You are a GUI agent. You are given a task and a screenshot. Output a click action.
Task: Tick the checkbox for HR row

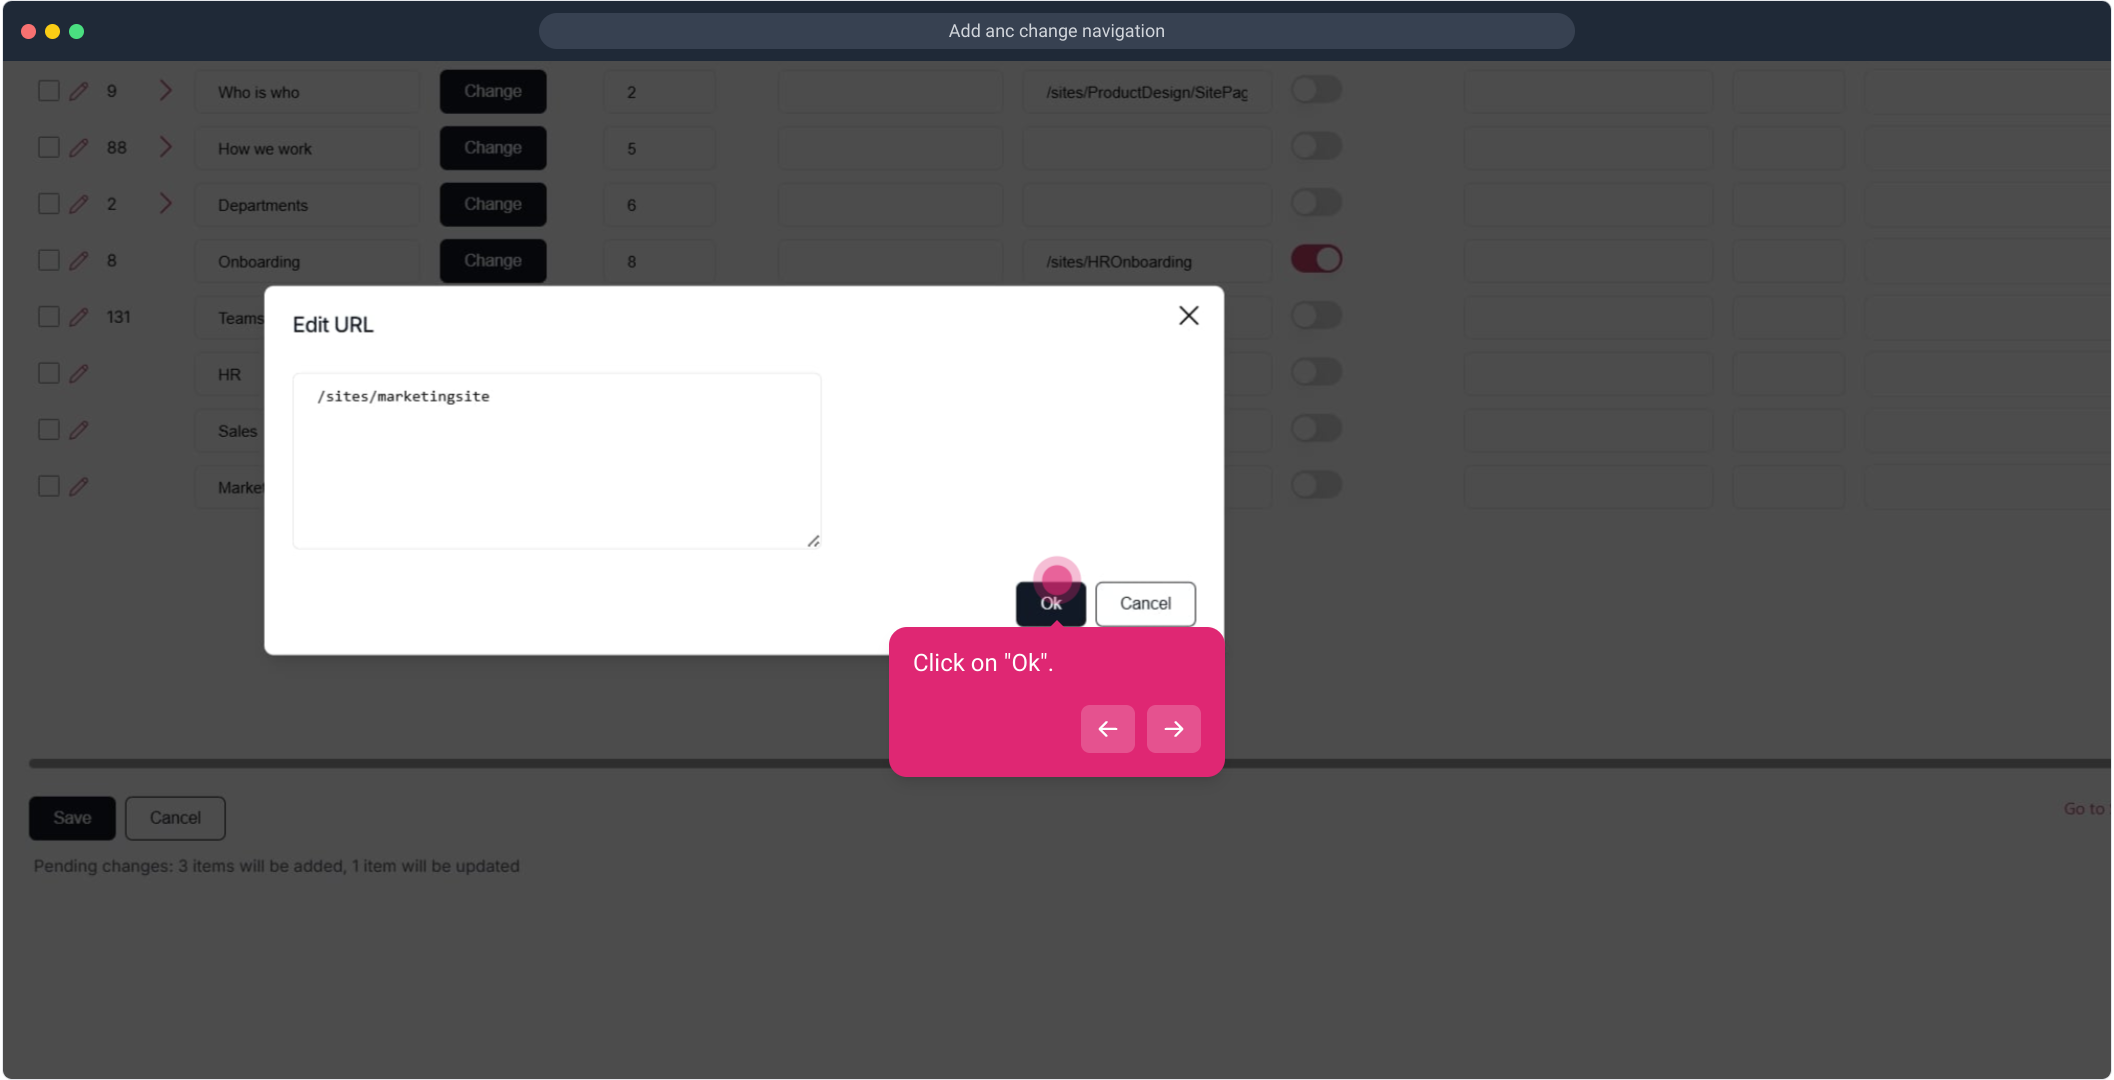[49, 374]
